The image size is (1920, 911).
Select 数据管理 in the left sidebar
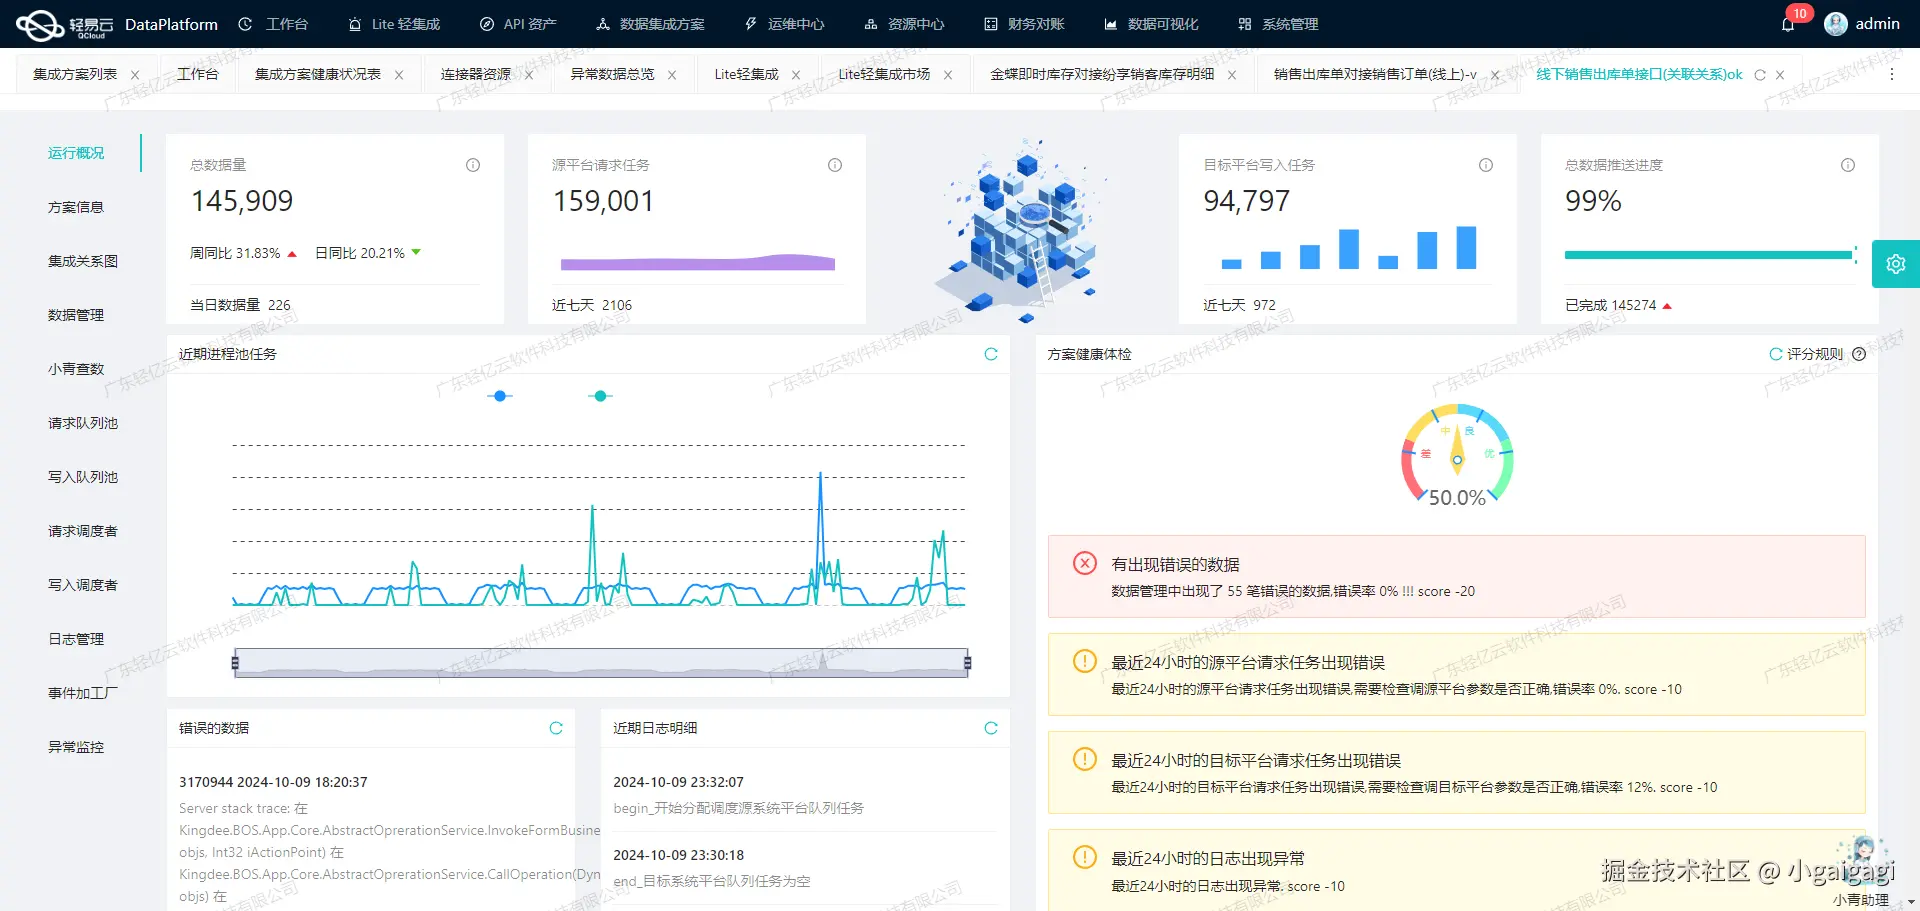(75, 314)
